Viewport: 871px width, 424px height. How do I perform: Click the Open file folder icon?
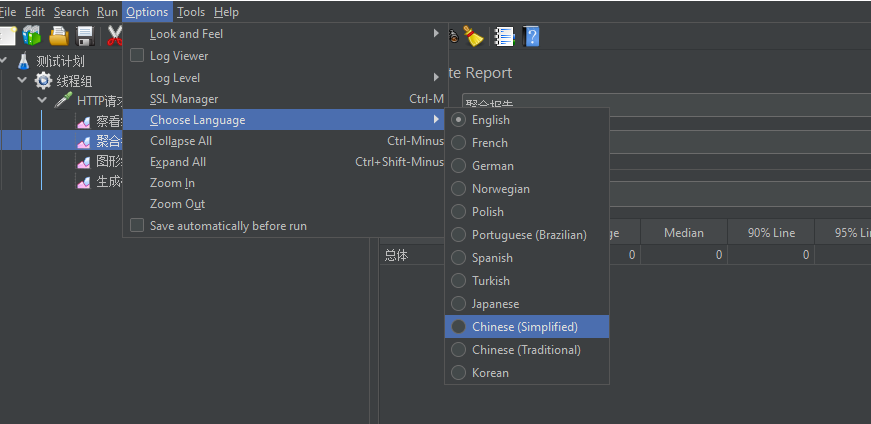pos(59,36)
